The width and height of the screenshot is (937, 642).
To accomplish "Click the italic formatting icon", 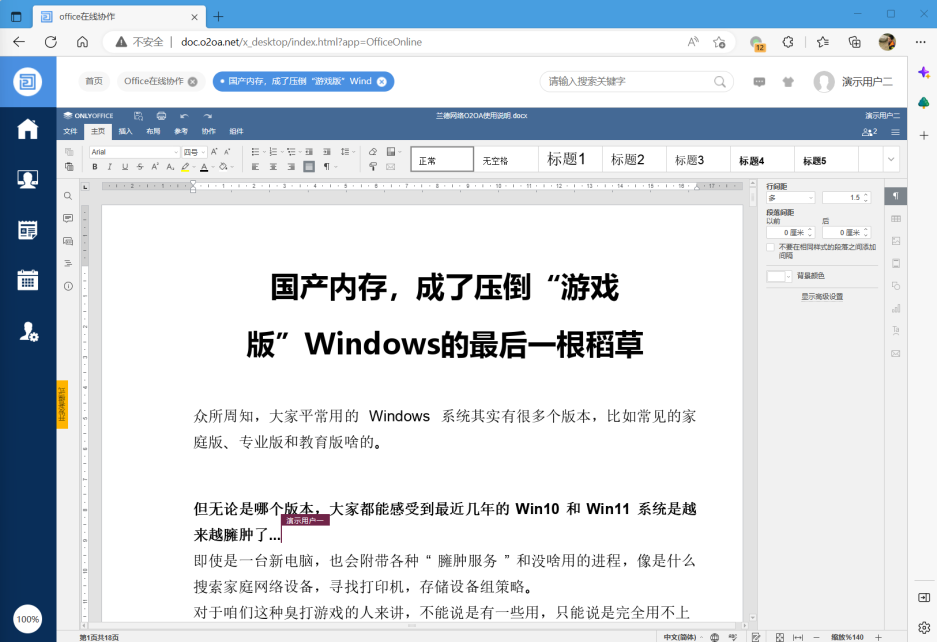I will pyautogui.click(x=110, y=167).
